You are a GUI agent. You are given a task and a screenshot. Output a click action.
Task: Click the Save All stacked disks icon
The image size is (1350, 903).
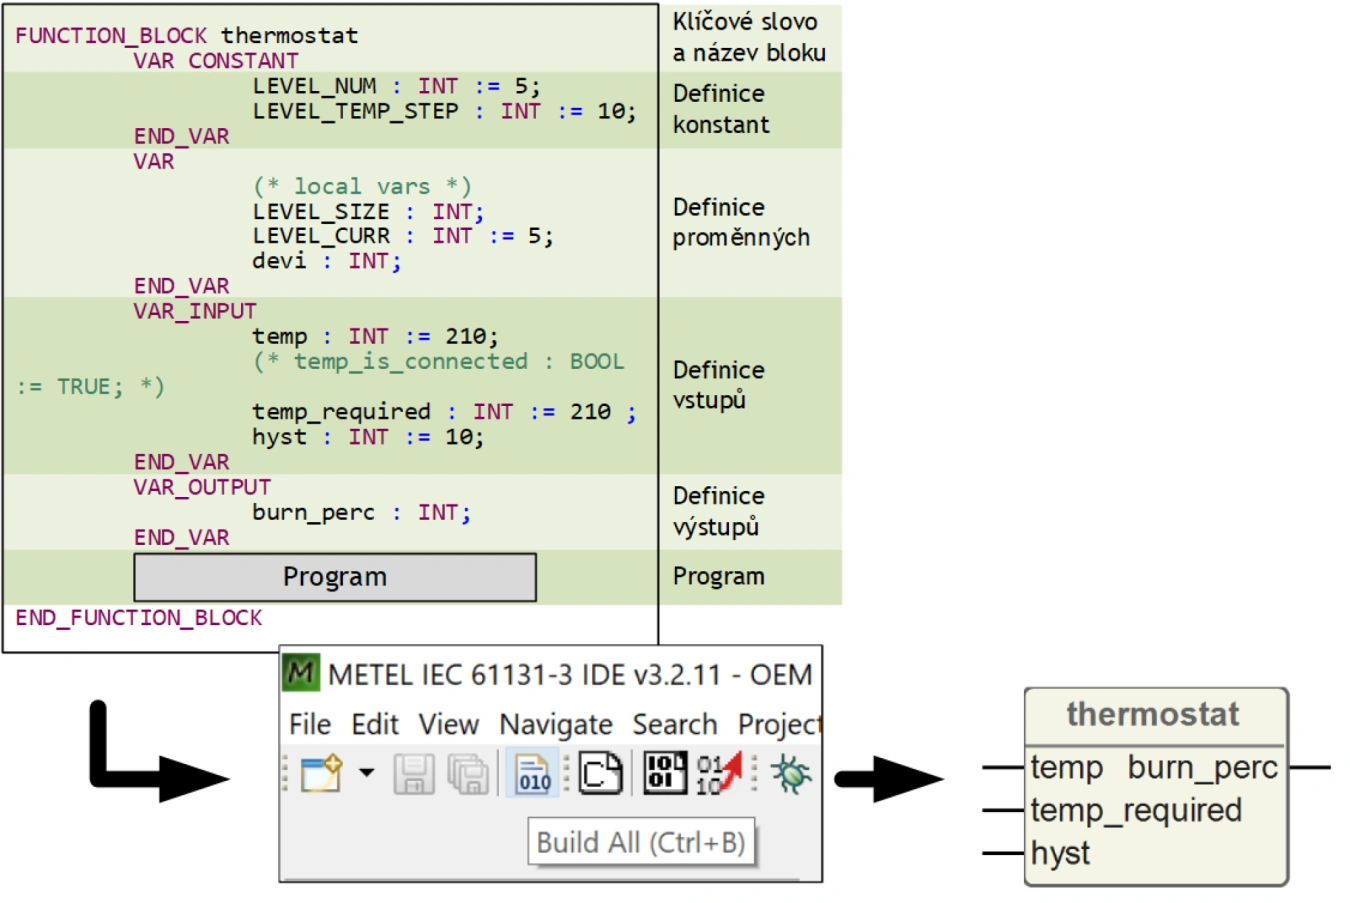[467, 774]
